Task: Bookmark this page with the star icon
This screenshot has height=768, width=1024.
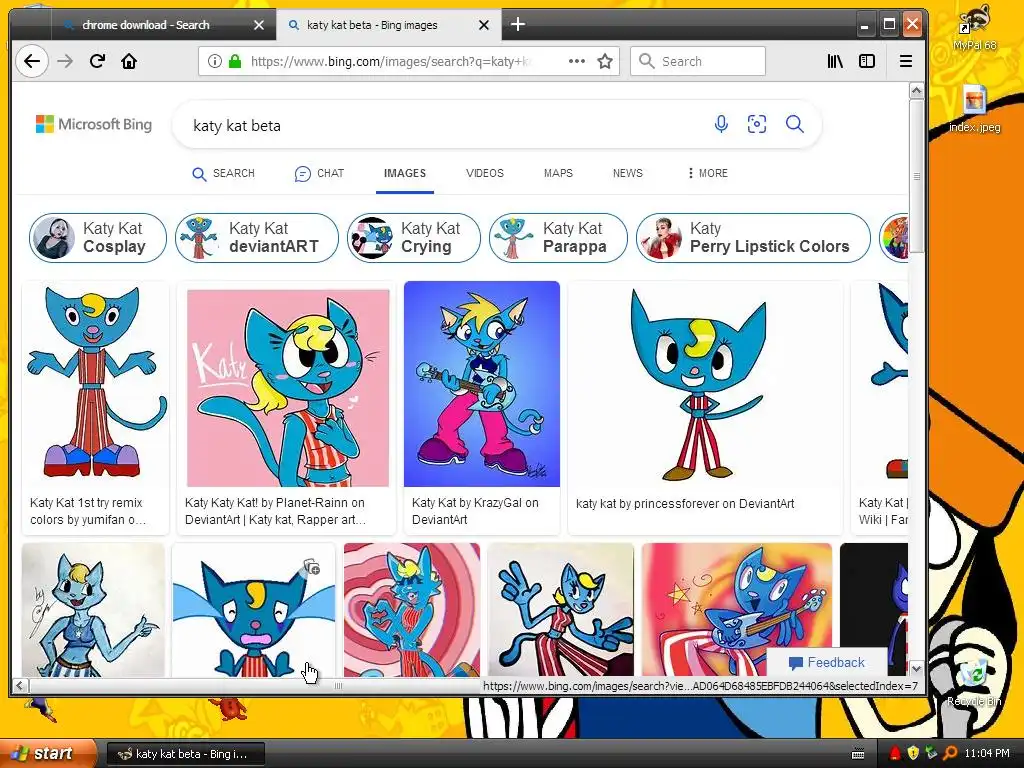Action: [x=605, y=61]
